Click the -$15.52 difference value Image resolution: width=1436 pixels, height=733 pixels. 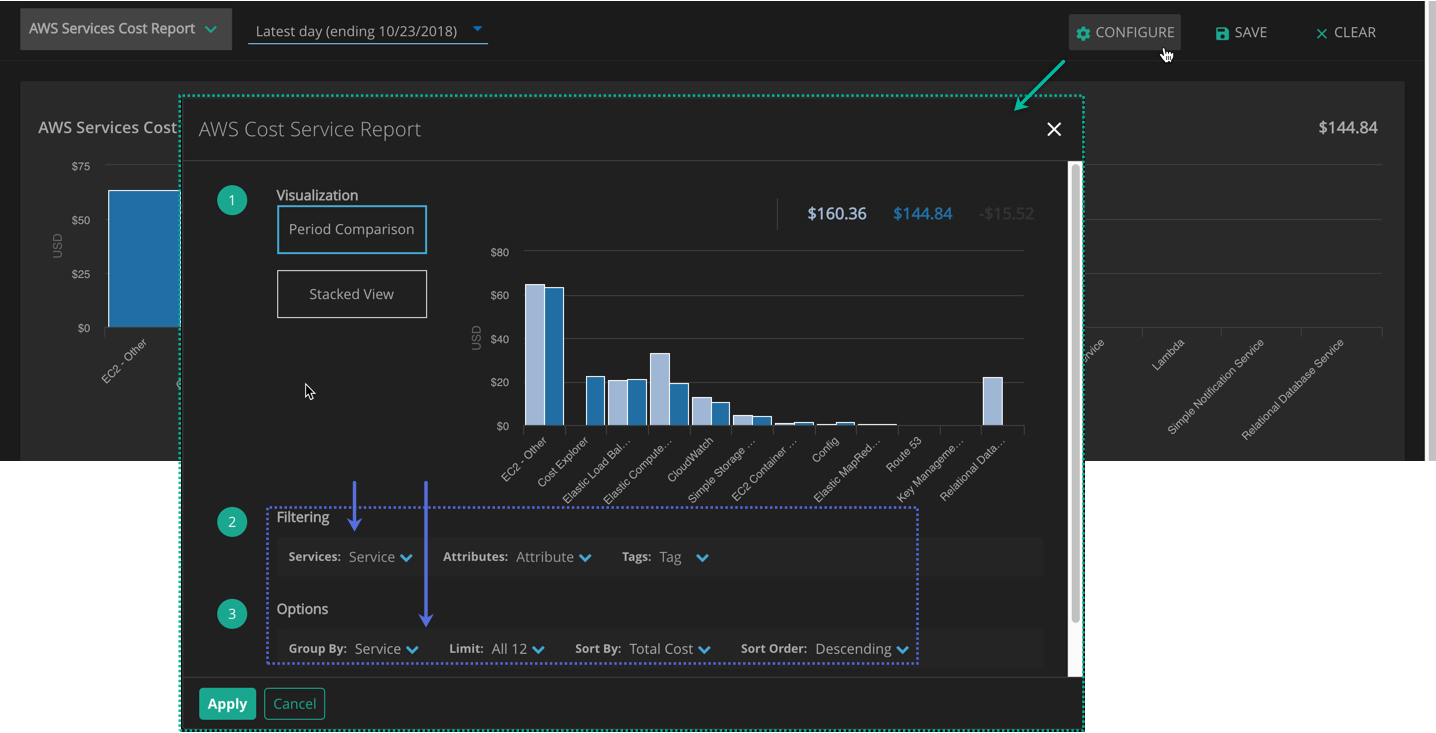[1006, 214]
